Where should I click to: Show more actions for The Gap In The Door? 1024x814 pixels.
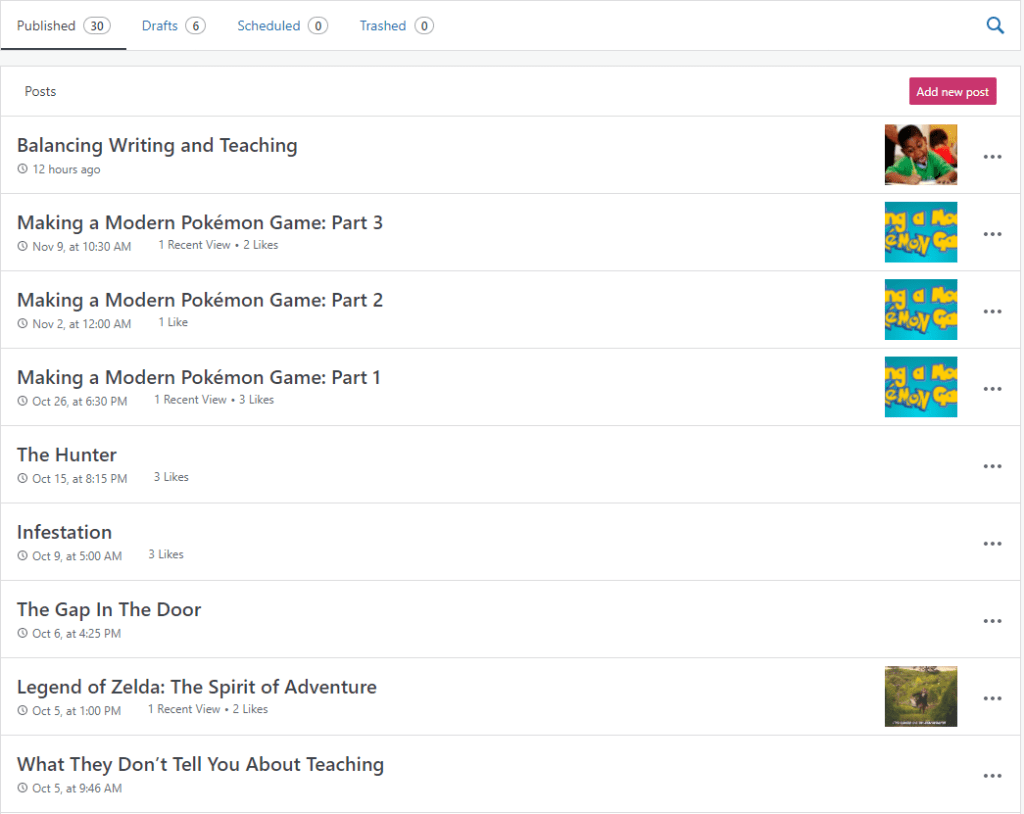(992, 621)
